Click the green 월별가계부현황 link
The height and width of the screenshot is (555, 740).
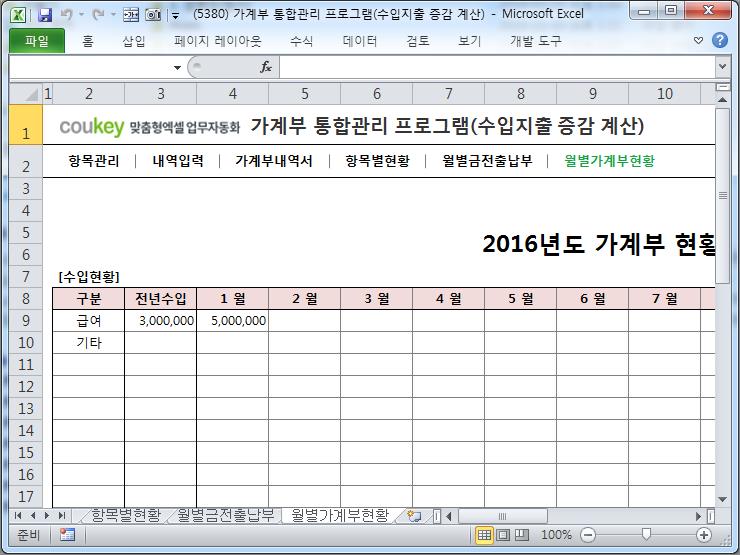coord(610,161)
